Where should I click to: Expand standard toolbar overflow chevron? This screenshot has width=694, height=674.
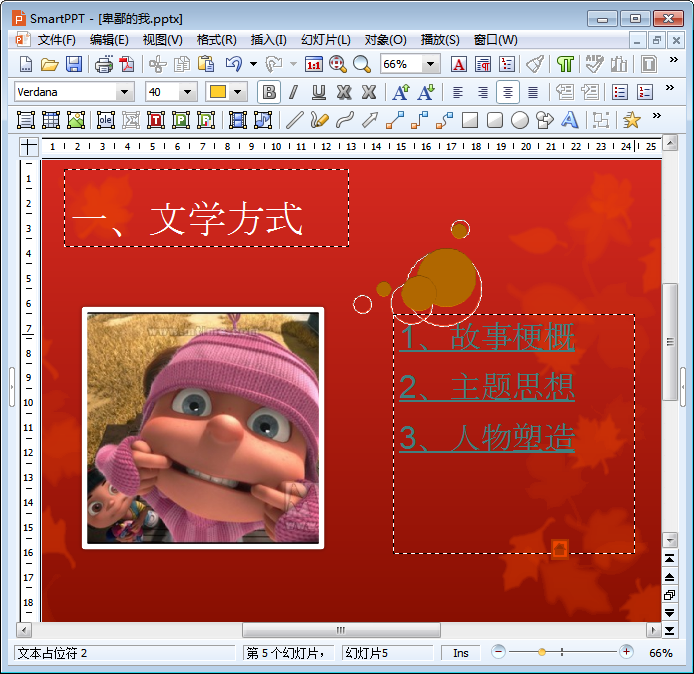[x=674, y=60]
